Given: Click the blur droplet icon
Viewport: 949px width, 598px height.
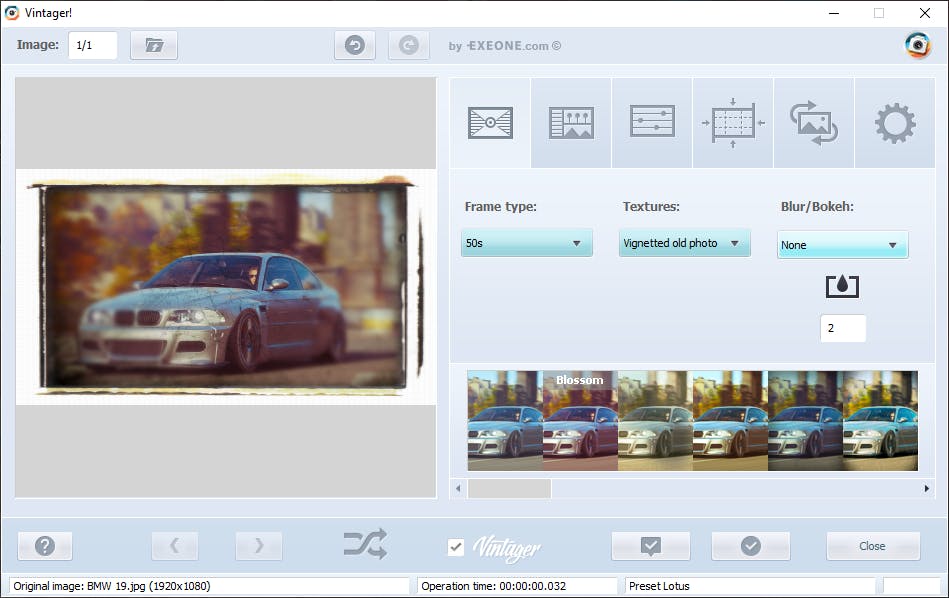Looking at the screenshot, I should [842, 286].
